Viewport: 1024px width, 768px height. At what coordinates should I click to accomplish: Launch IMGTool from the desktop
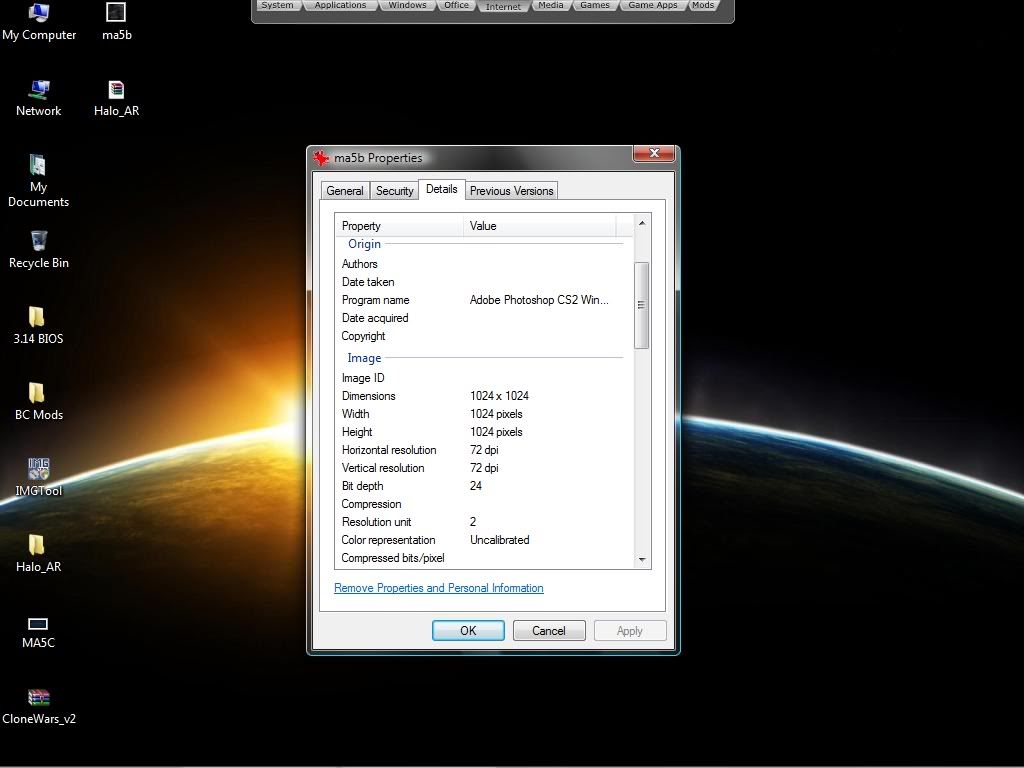[39, 477]
